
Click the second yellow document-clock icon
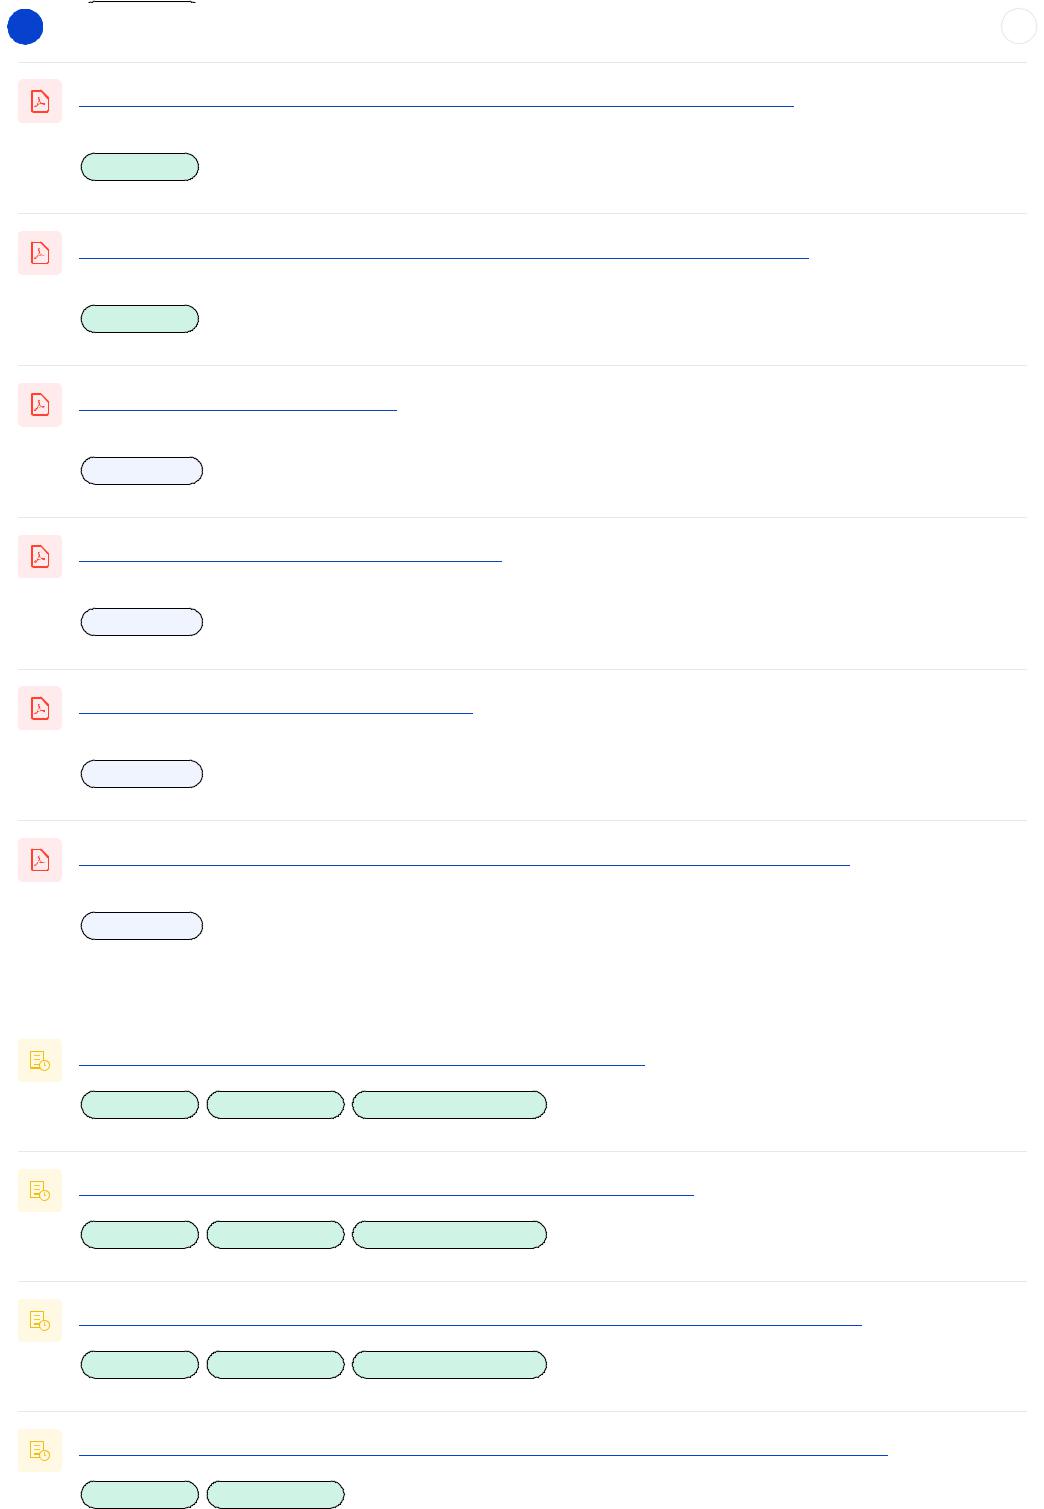coord(40,1191)
